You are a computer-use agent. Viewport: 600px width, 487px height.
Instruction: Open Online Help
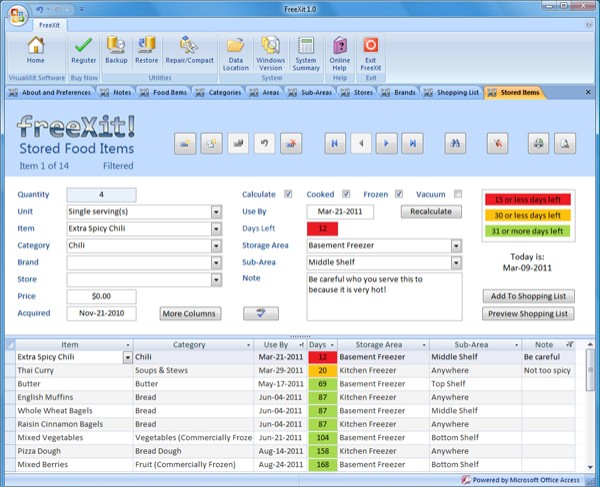[340, 49]
